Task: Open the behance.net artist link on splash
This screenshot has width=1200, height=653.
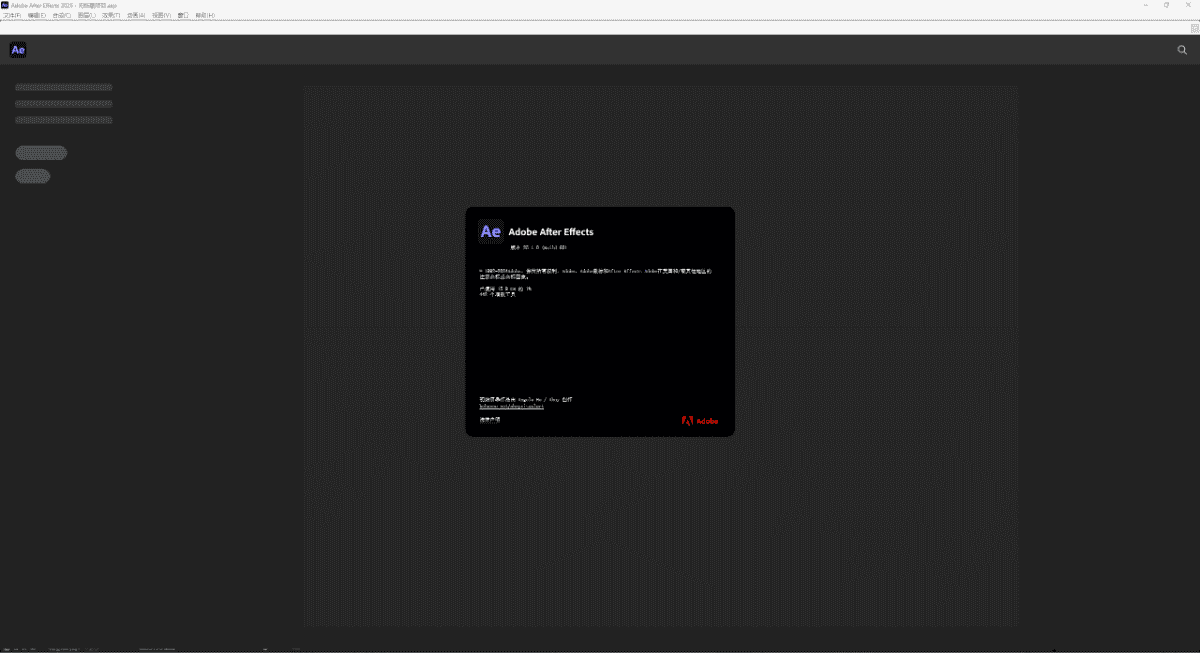Action: click(511, 407)
